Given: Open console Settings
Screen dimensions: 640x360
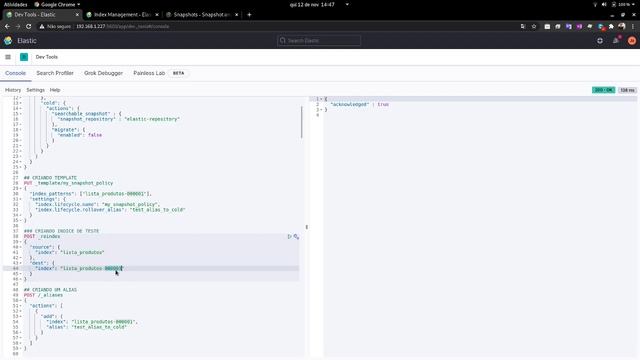Looking at the screenshot, I should [x=36, y=90].
